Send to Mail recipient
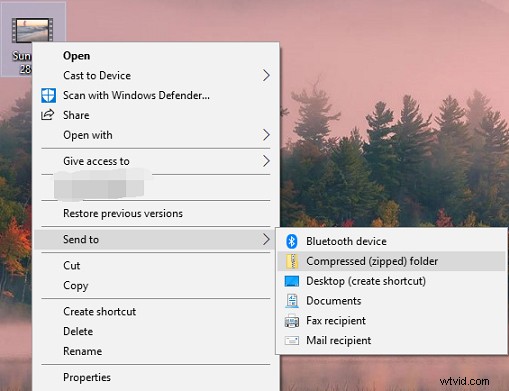This screenshot has width=509, height=391. 392,340
